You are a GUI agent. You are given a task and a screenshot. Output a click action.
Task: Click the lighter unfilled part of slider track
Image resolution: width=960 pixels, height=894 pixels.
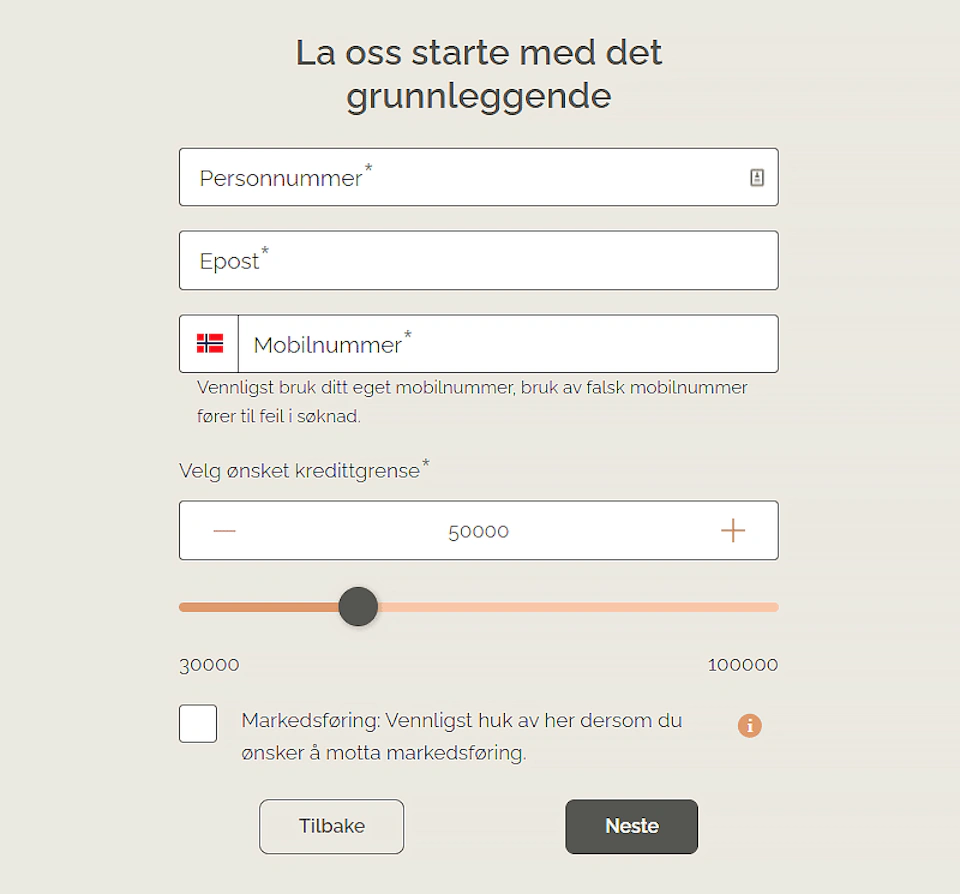click(578, 607)
